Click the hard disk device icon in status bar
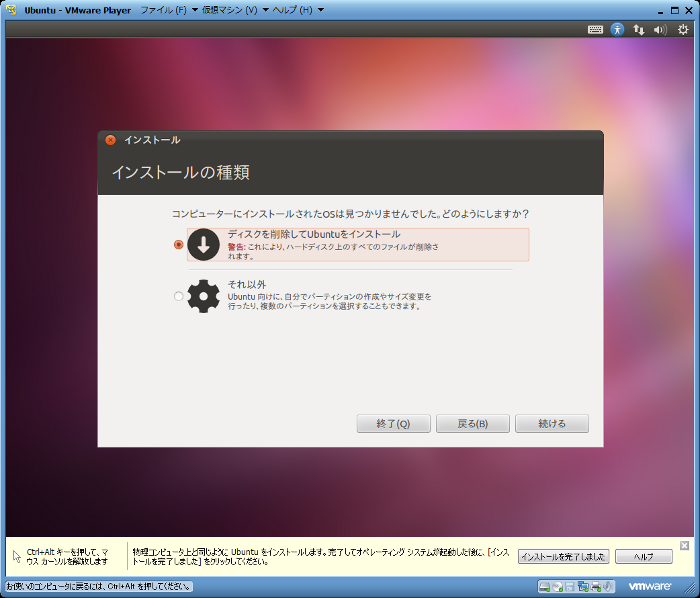700x598 pixels. point(544,586)
